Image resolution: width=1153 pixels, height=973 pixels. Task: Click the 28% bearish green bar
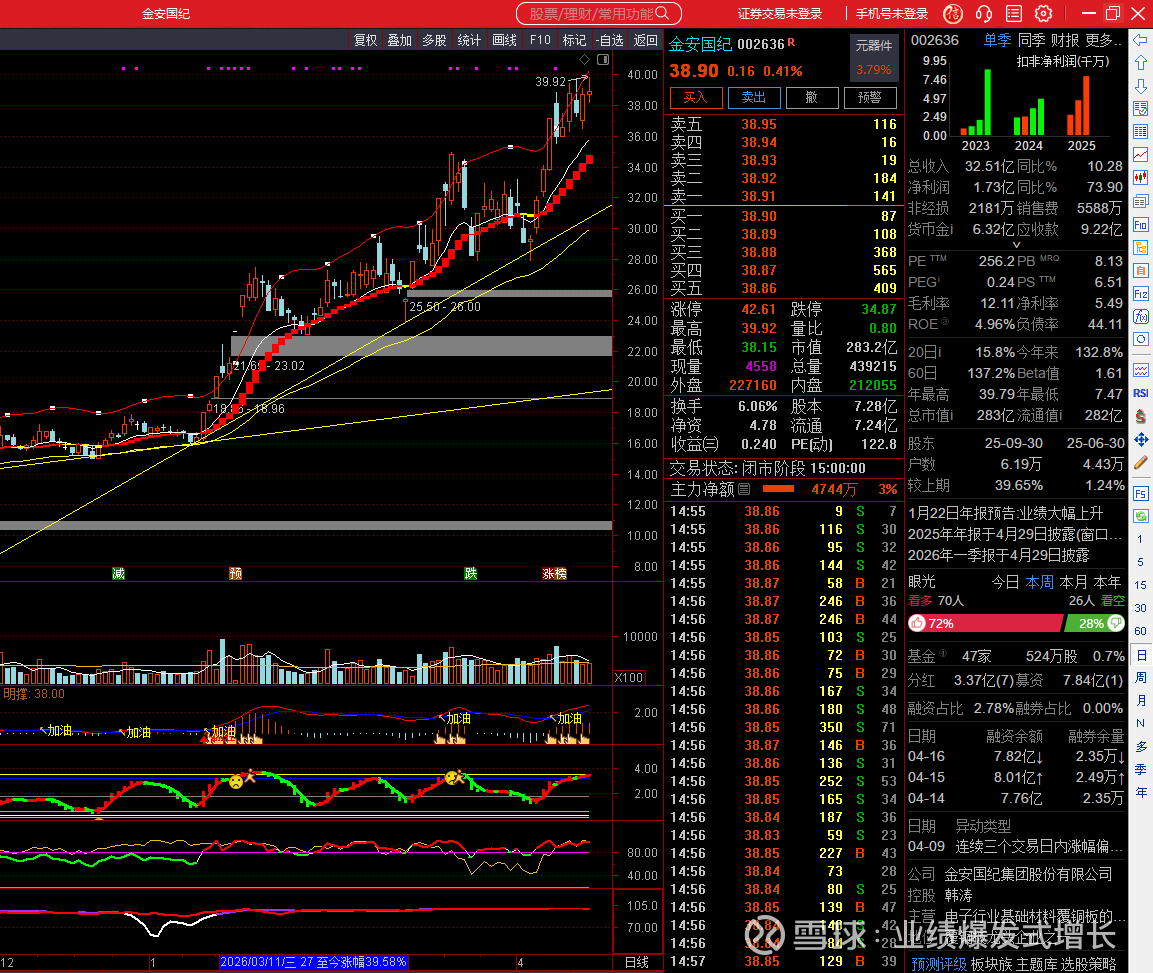(x=1094, y=624)
